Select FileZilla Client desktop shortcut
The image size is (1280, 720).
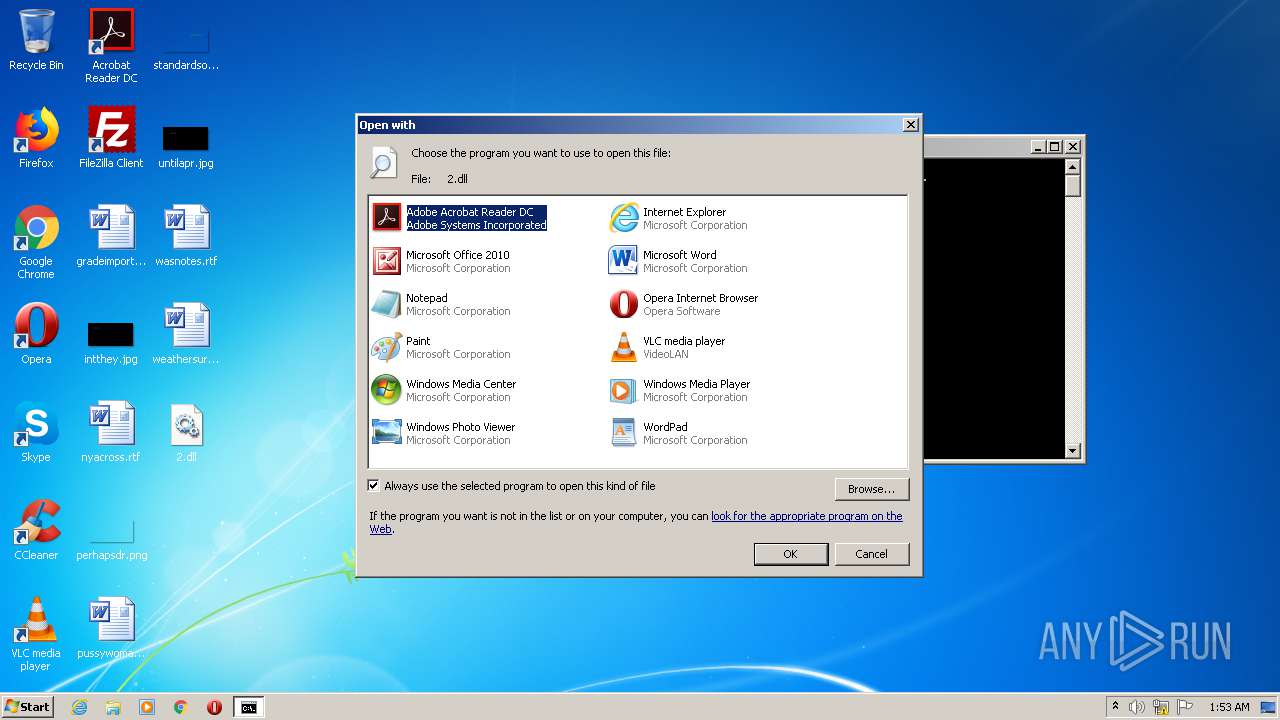tap(111, 138)
